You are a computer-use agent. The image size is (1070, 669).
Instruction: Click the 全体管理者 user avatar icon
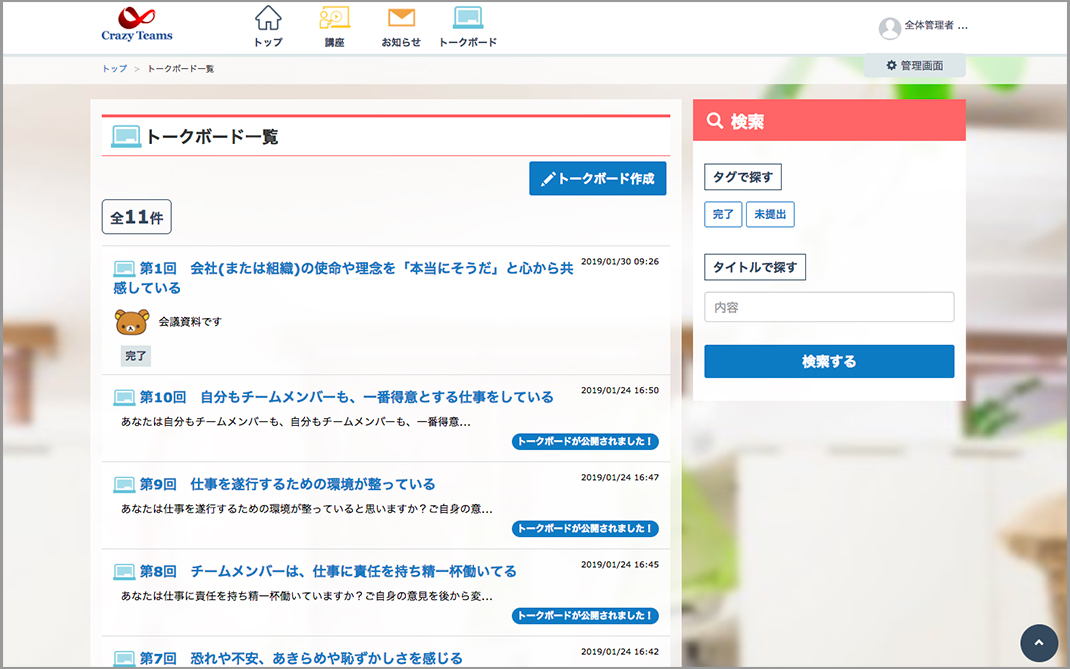point(890,28)
